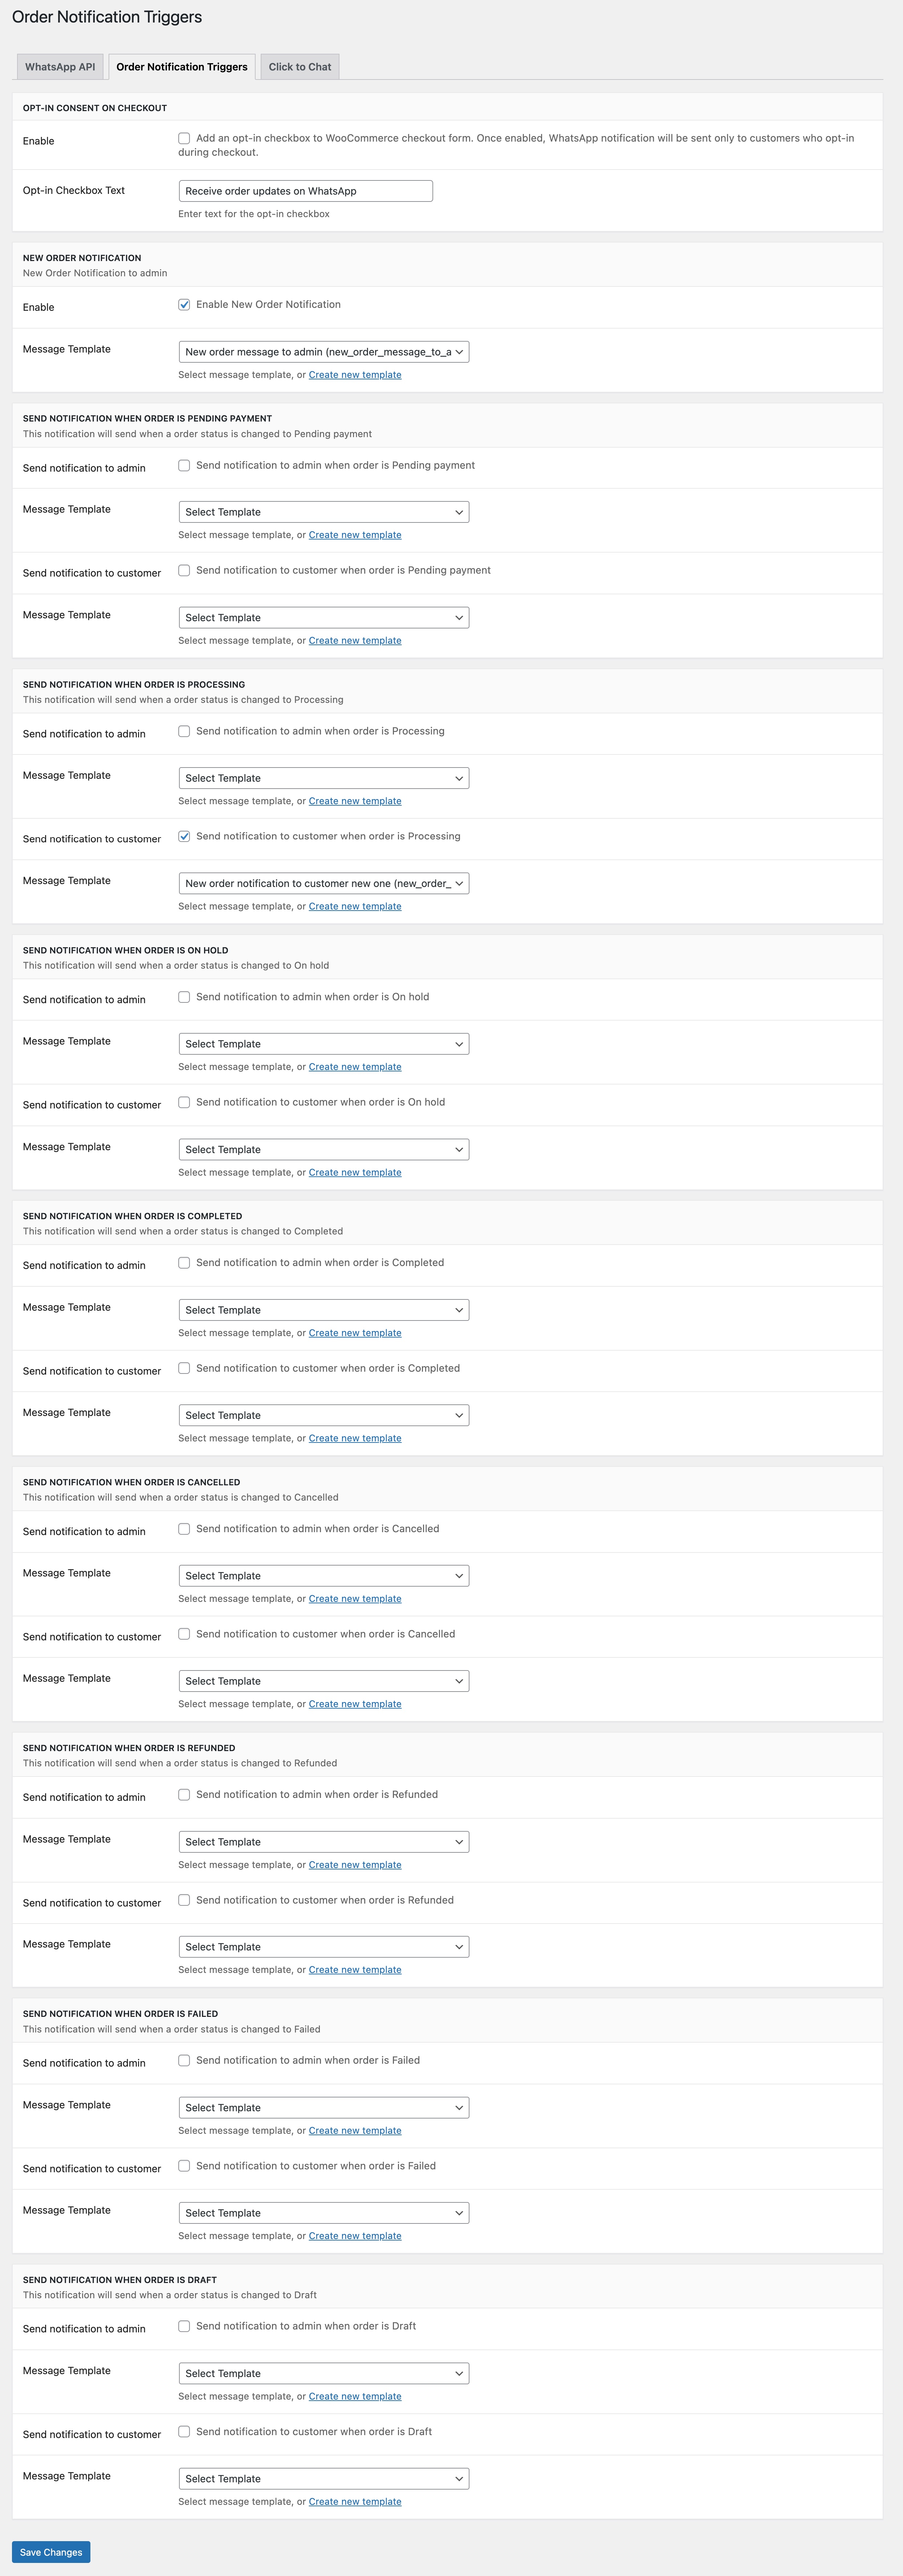
Task: Expand admin template dropdown for On hold
Action: pyautogui.click(x=323, y=1044)
